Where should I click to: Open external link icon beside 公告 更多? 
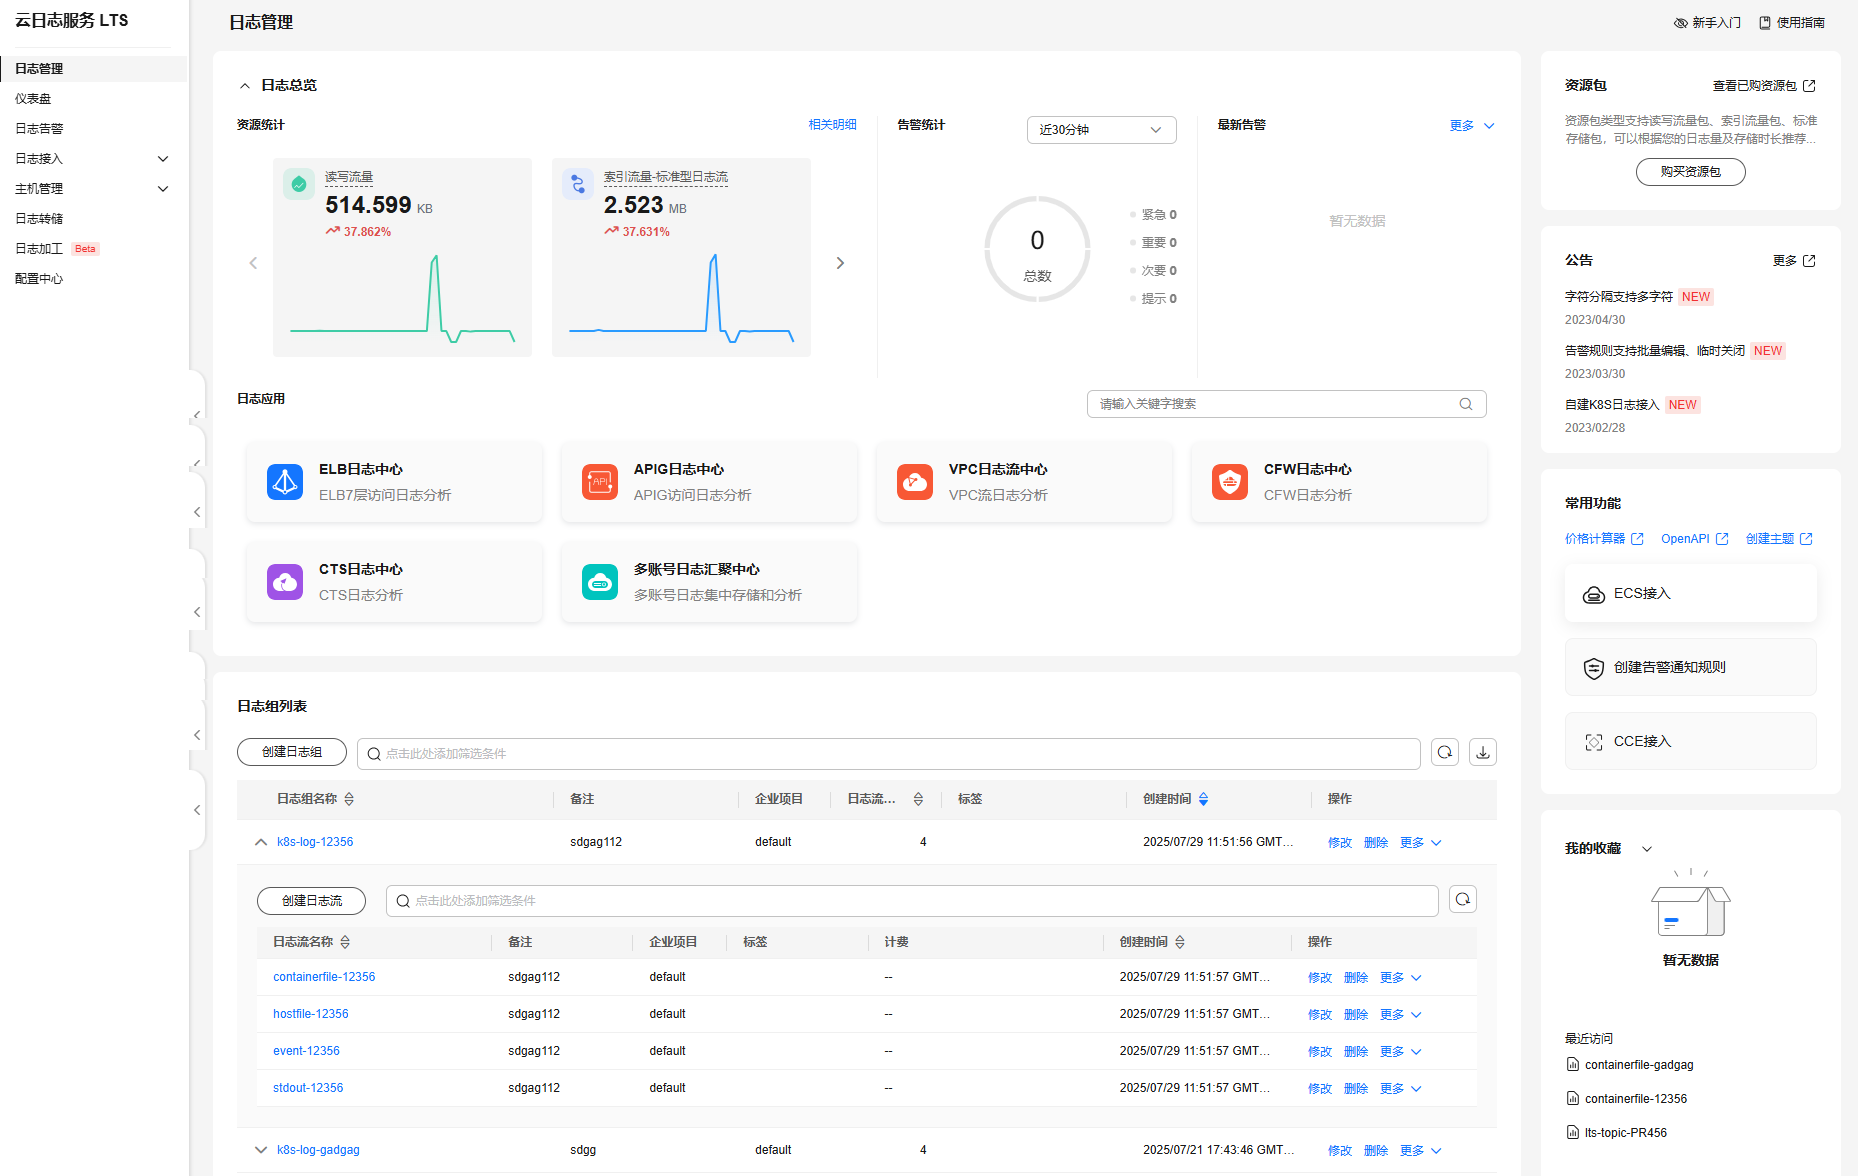(1809, 261)
